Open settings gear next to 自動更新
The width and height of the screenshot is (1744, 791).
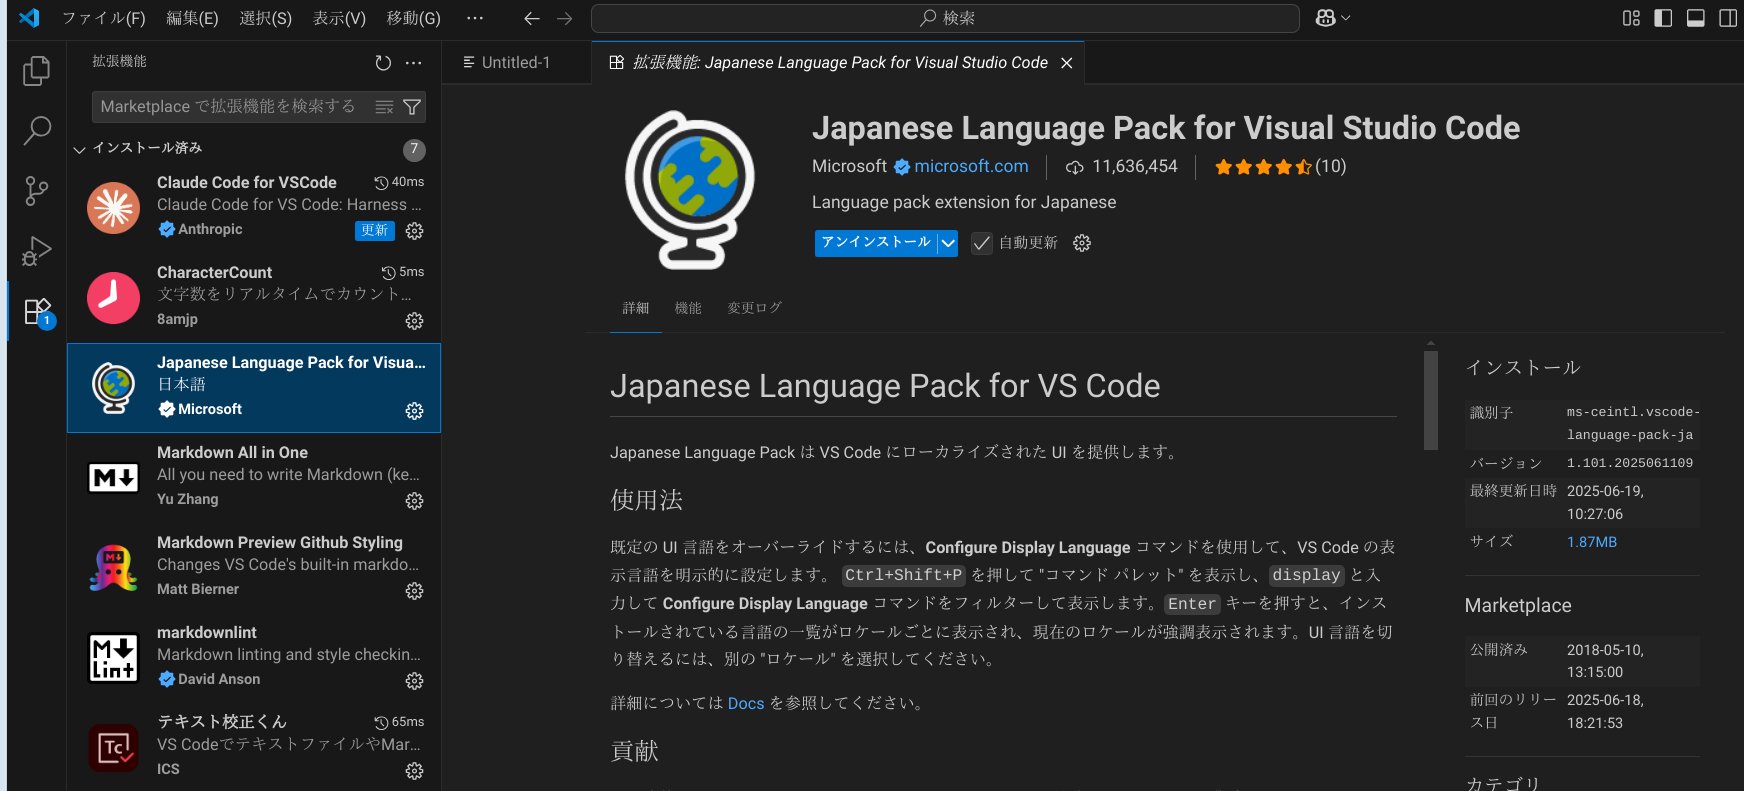[x=1082, y=243]
